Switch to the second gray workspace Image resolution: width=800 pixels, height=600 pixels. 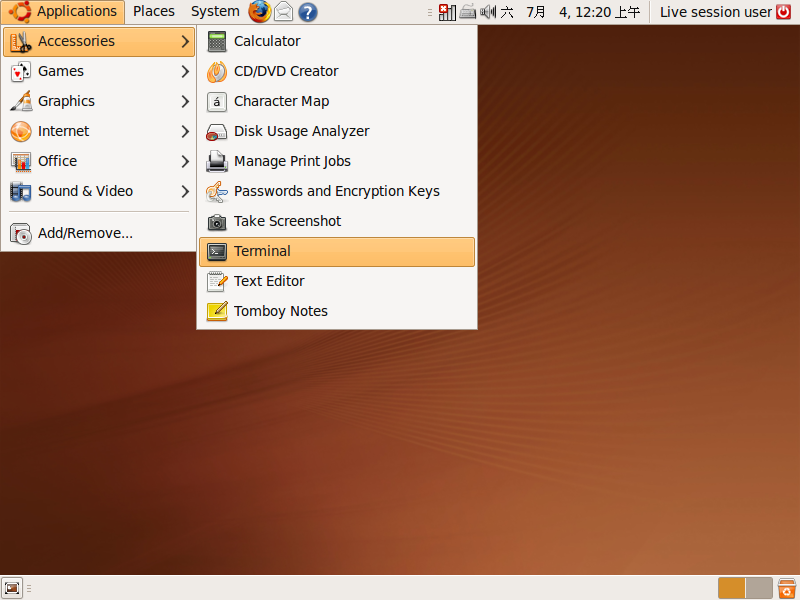point(759,588)
